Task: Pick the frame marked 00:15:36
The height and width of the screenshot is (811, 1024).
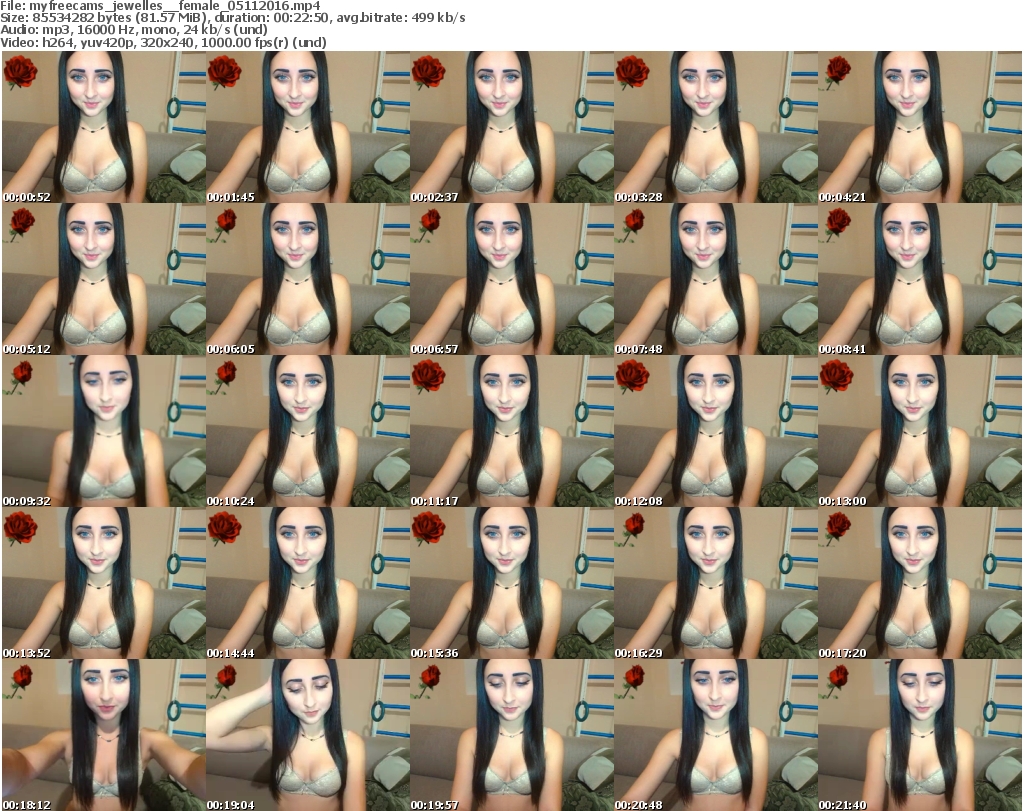Action: 510,584
